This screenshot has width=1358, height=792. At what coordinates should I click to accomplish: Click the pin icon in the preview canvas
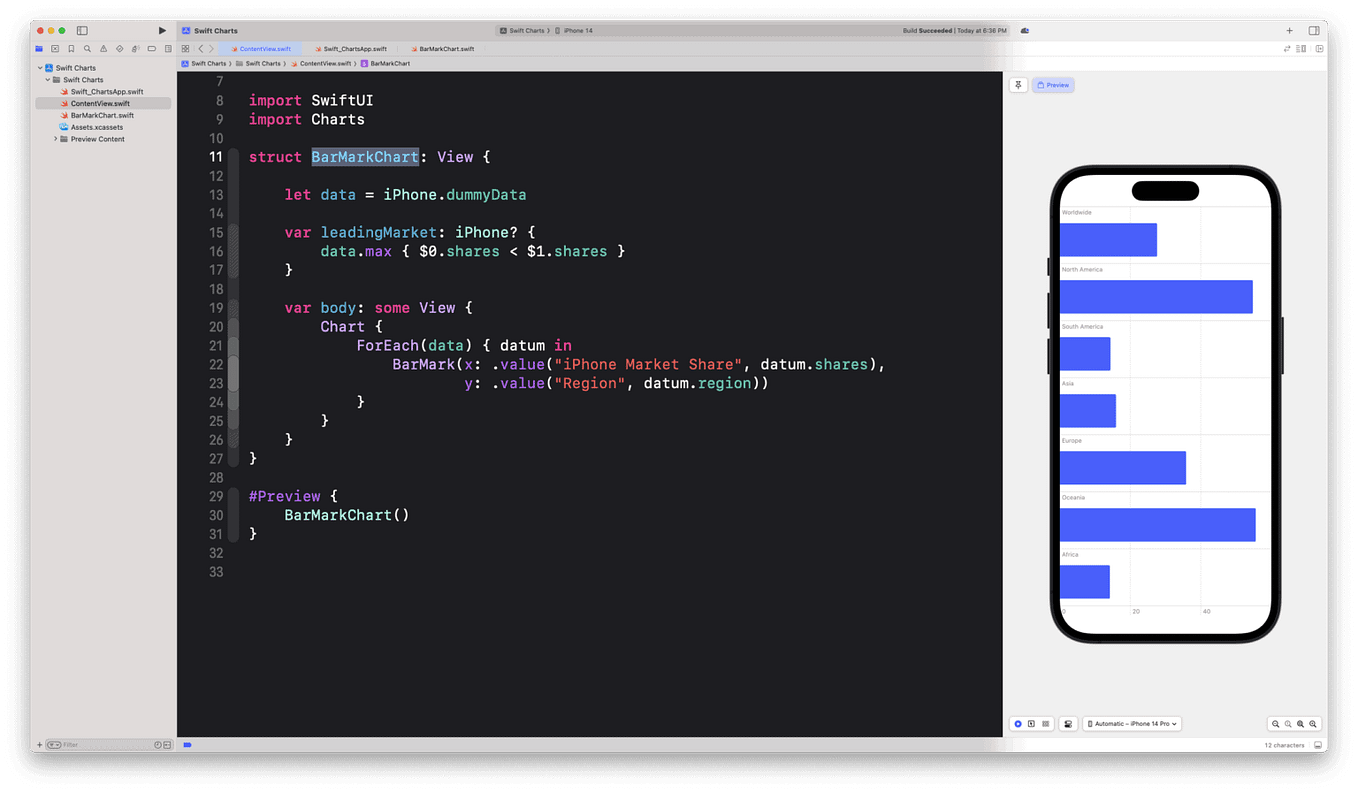[1018, 85]
